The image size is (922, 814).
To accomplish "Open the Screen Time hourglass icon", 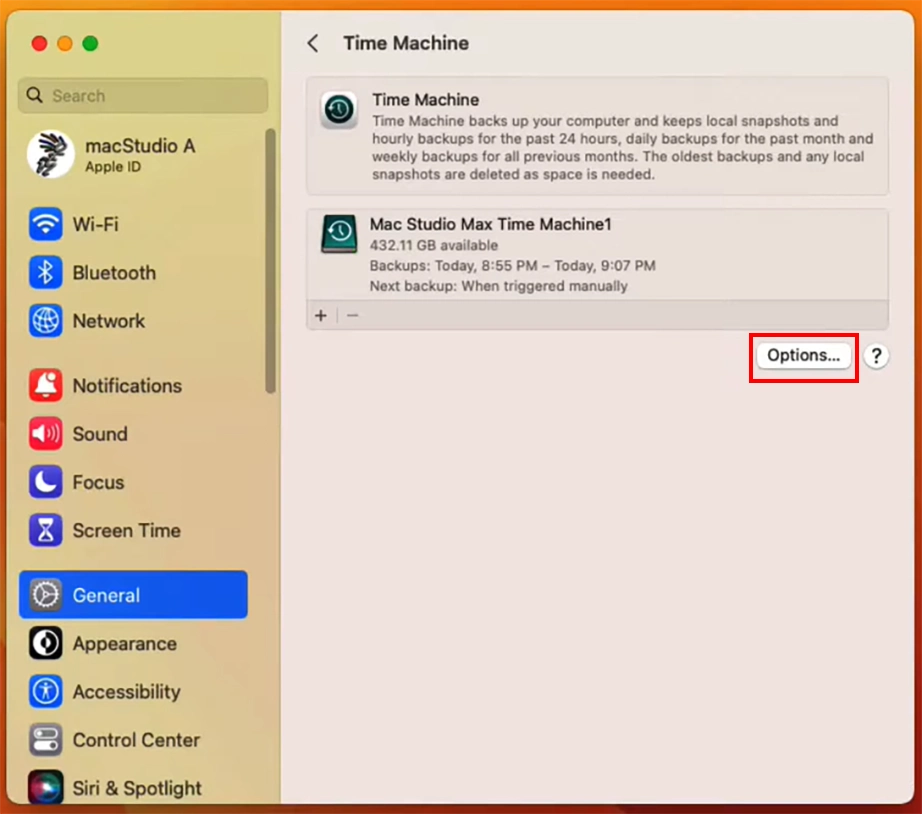I will coord(45,530).
